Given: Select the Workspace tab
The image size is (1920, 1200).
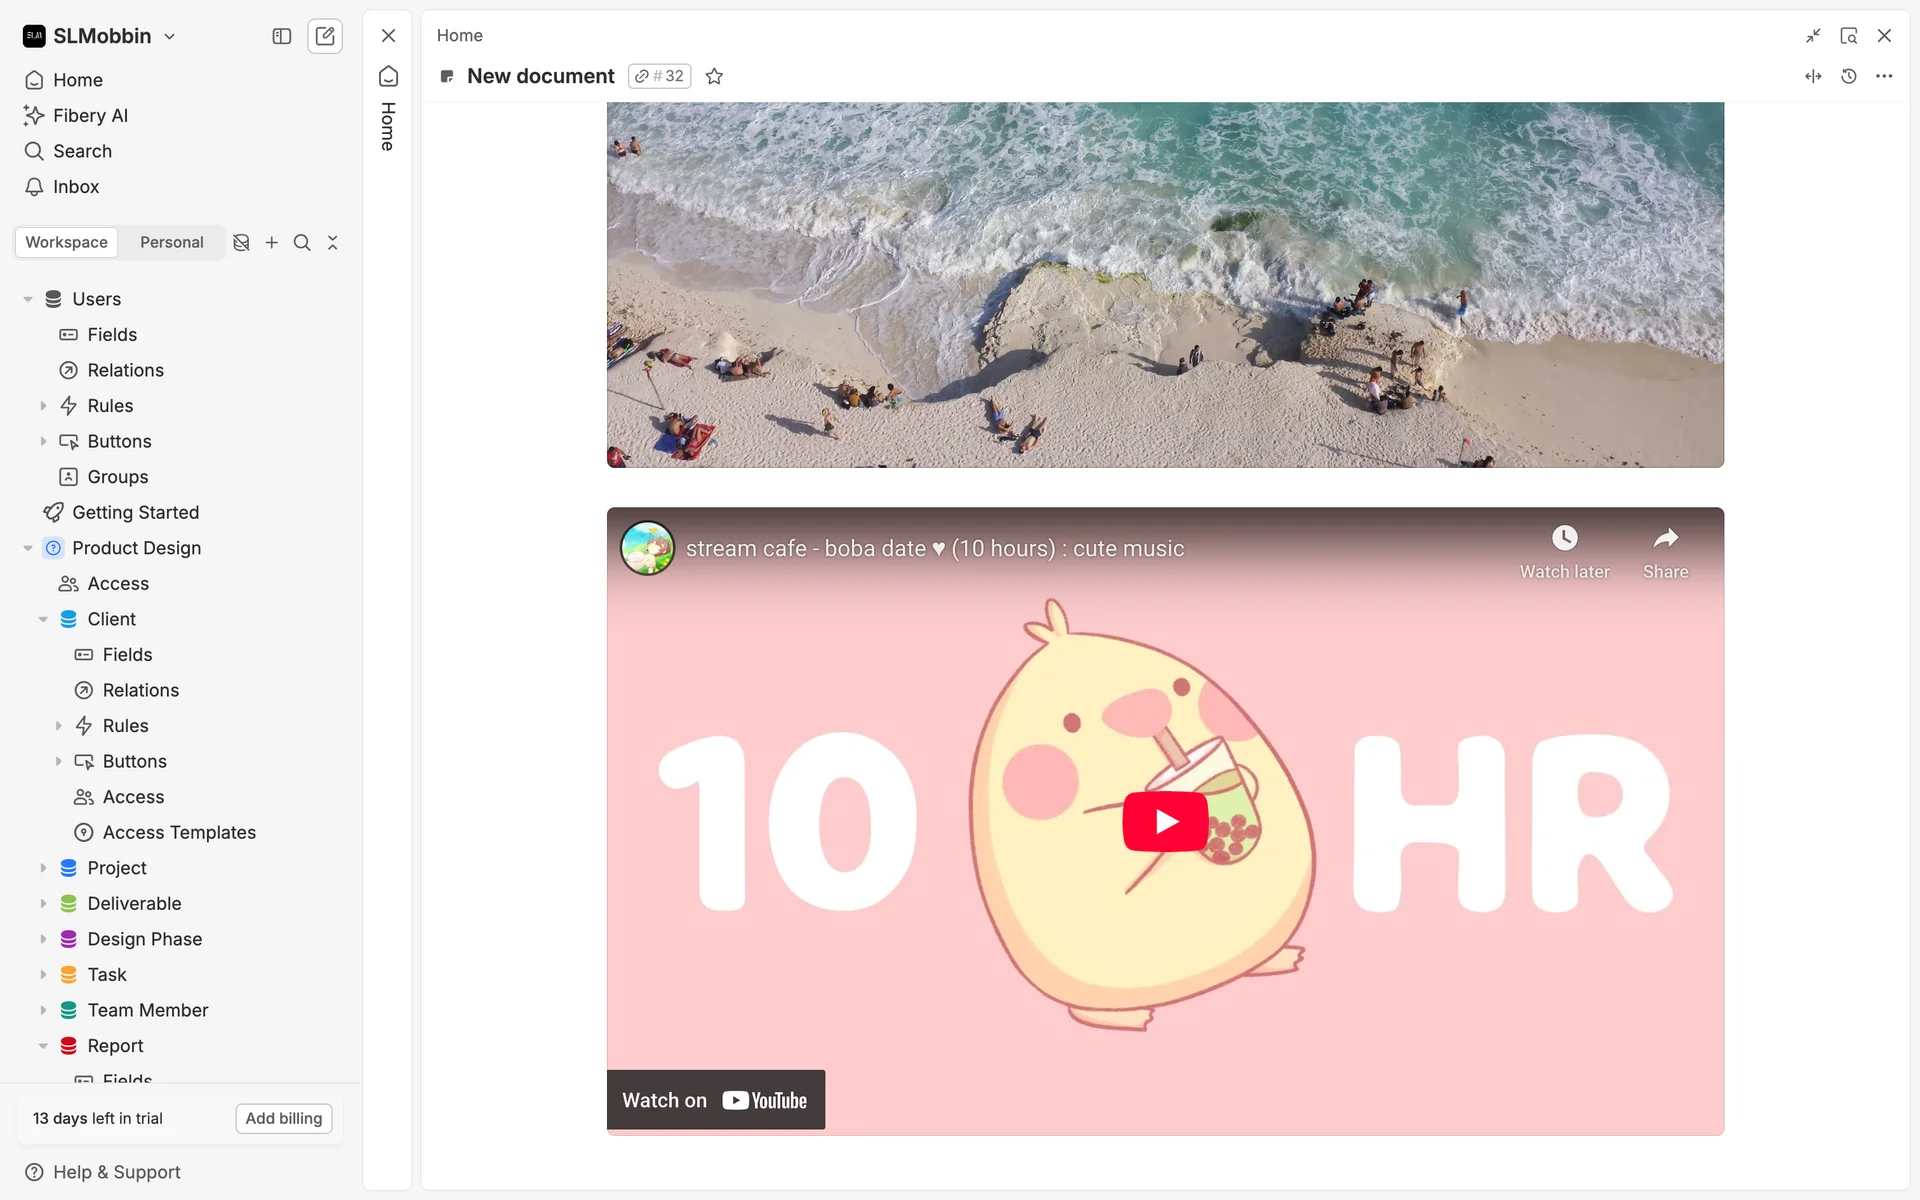Looking at the screenshot, I should click(x=66, y=242).
